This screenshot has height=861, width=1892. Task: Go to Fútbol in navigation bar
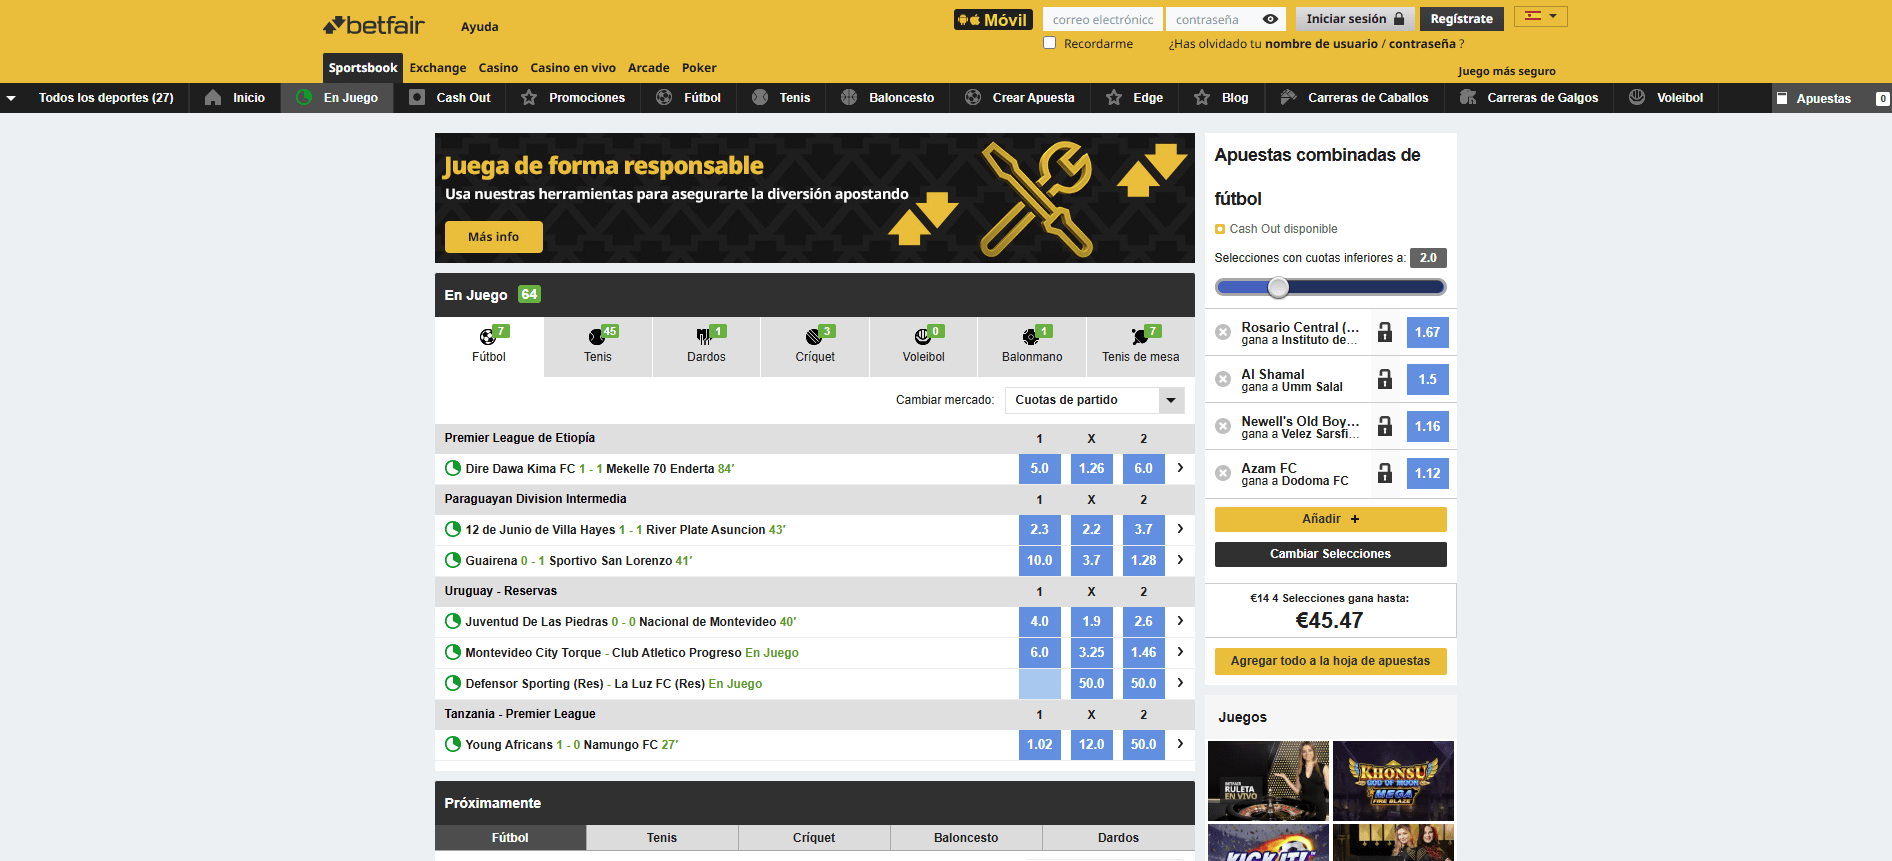(689, 98)
